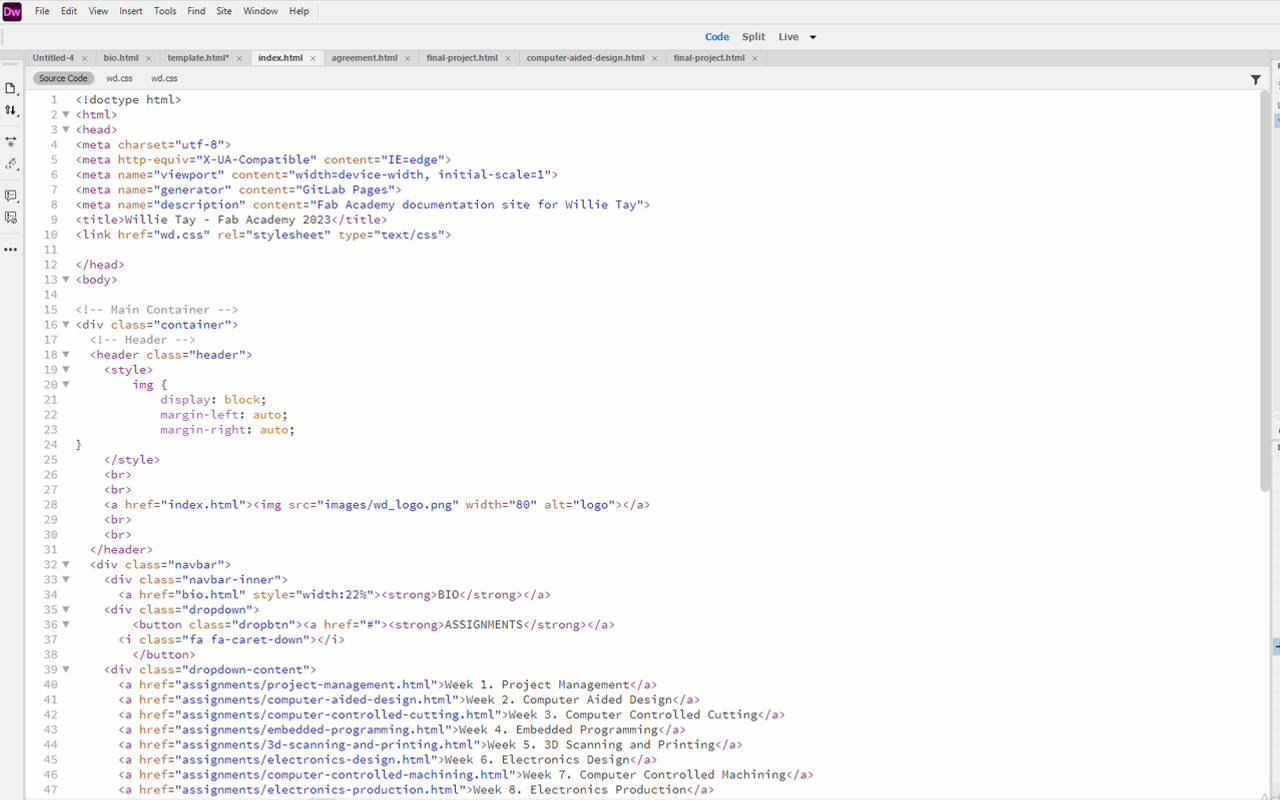Open the Insert menu
1280x800 pixels.
tap(131, 11)
